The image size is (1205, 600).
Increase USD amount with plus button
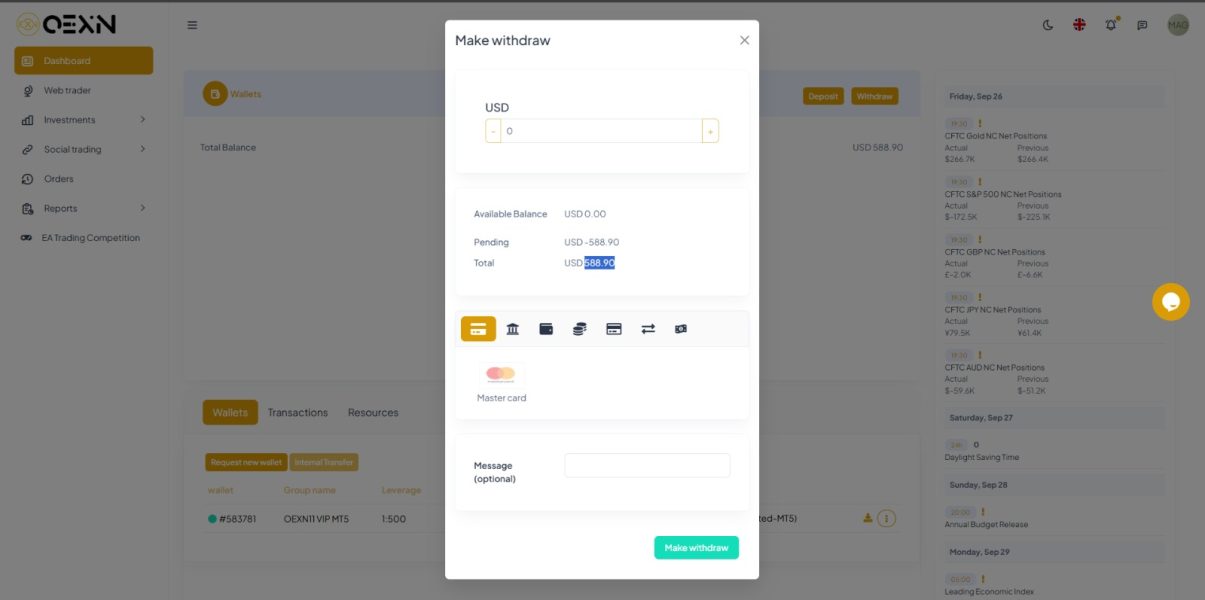tap(710, 131)
